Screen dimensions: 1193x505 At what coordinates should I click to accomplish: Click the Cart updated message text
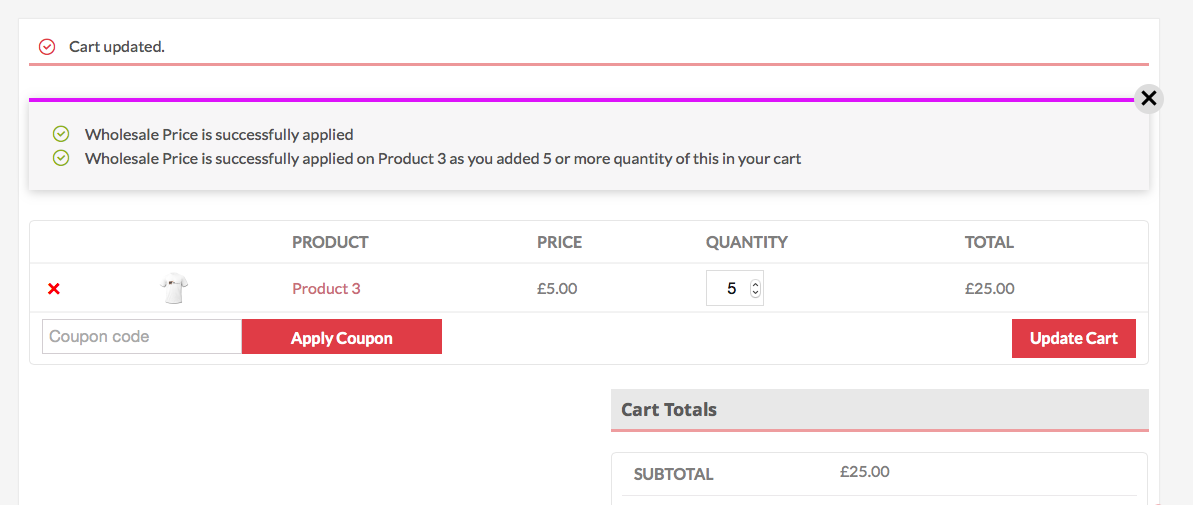click(117, 47)
